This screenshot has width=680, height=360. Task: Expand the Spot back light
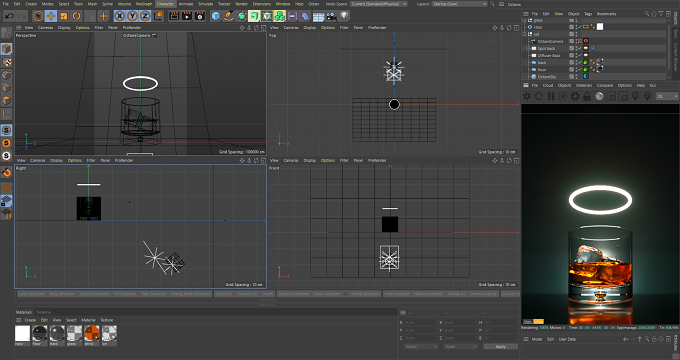point(528,48)
